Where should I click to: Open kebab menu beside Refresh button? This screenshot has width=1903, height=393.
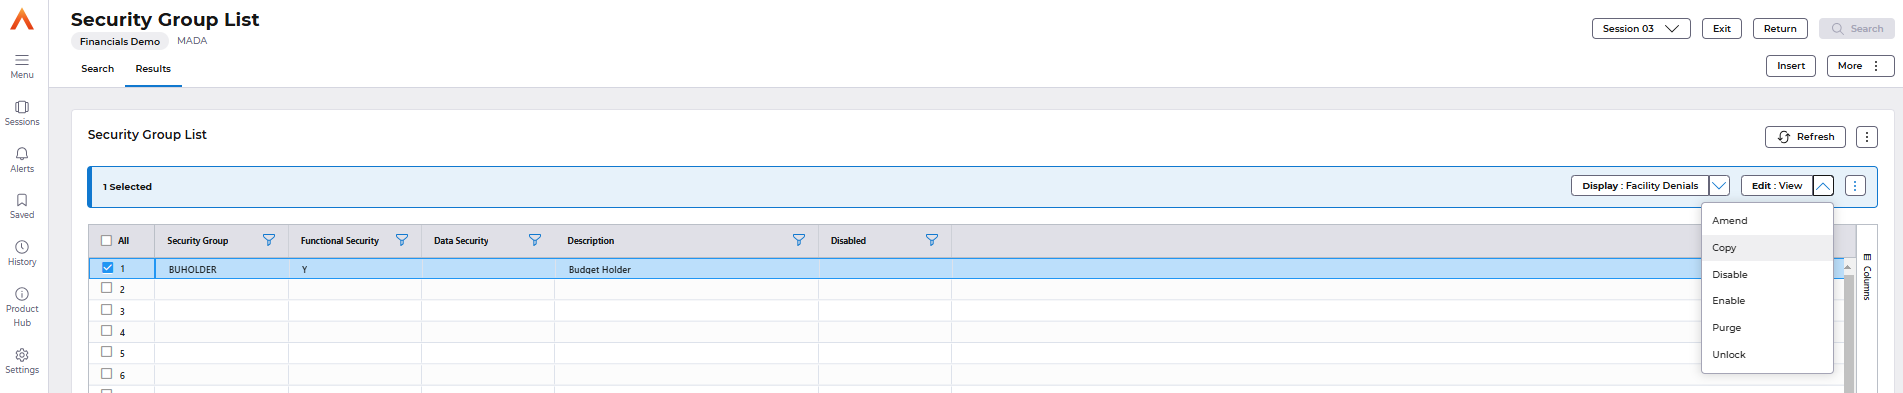1867,137
